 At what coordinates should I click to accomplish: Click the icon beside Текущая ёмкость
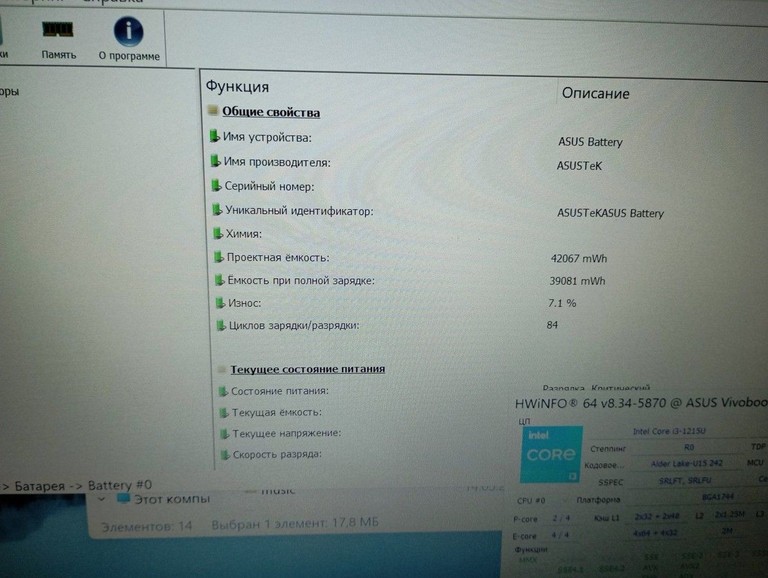(224, 412)
